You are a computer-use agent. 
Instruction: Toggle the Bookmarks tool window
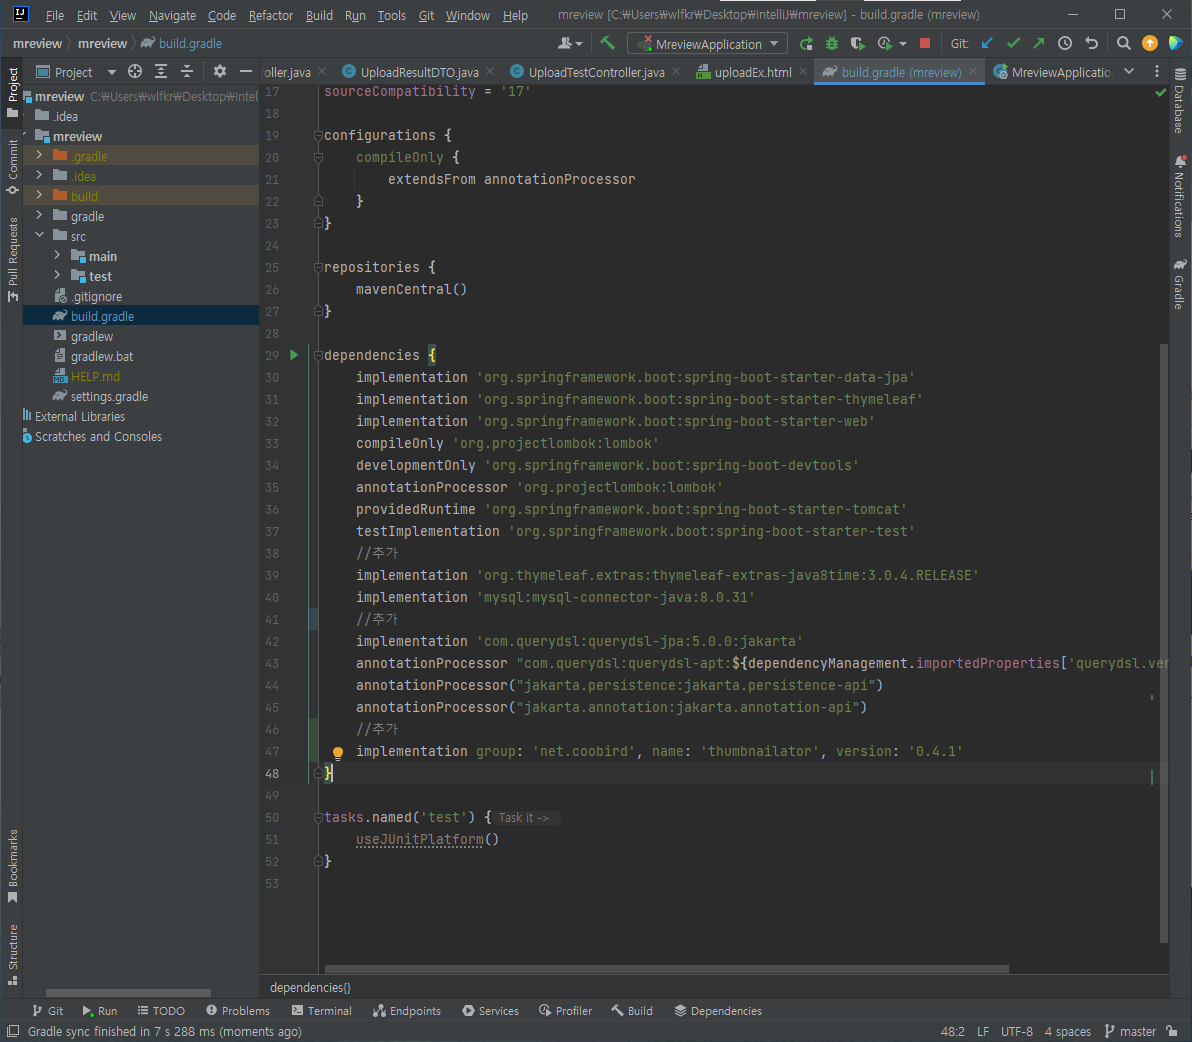pos(13,866)
